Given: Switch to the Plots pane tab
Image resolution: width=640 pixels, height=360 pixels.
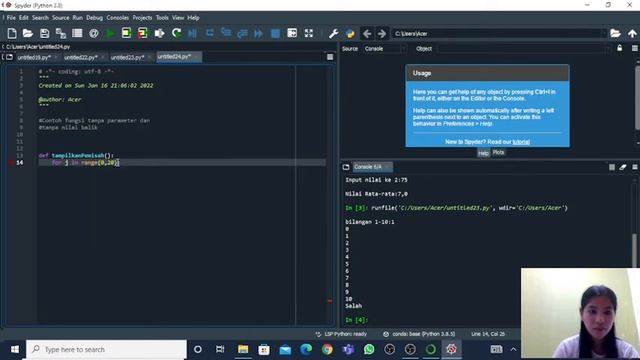Looking at the screenshot, I should 498,152.
